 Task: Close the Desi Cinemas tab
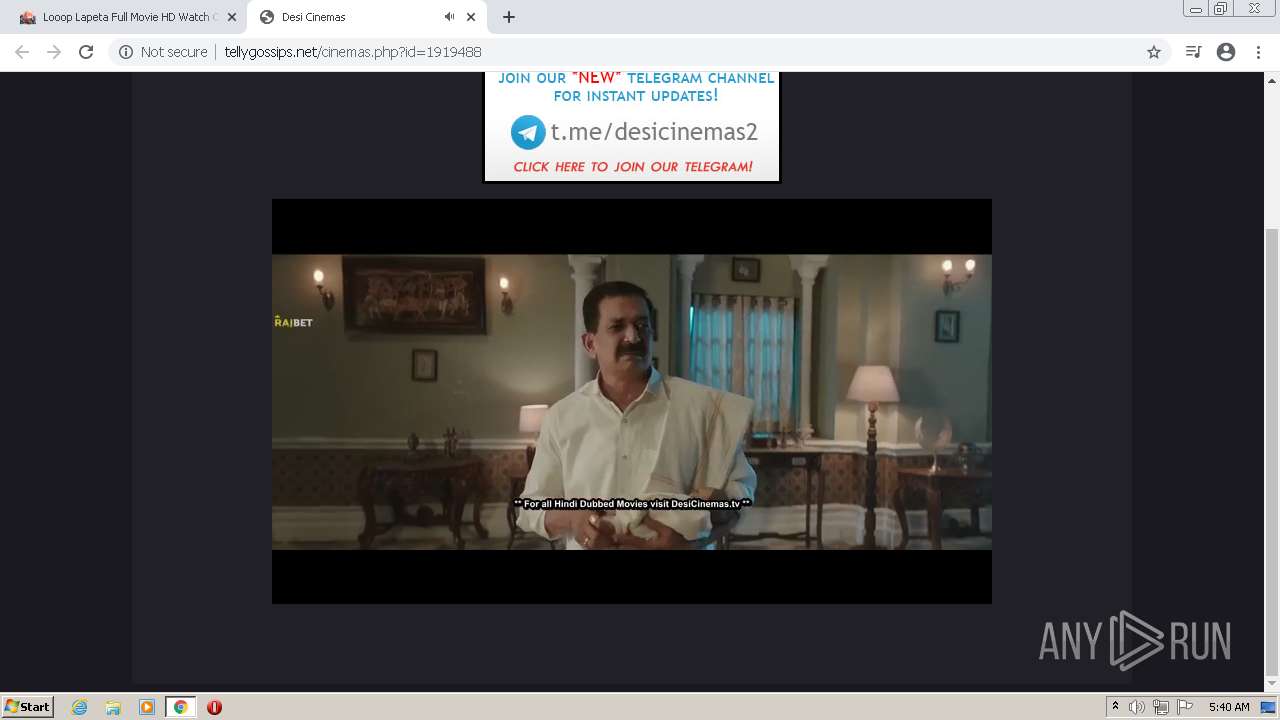471,17
